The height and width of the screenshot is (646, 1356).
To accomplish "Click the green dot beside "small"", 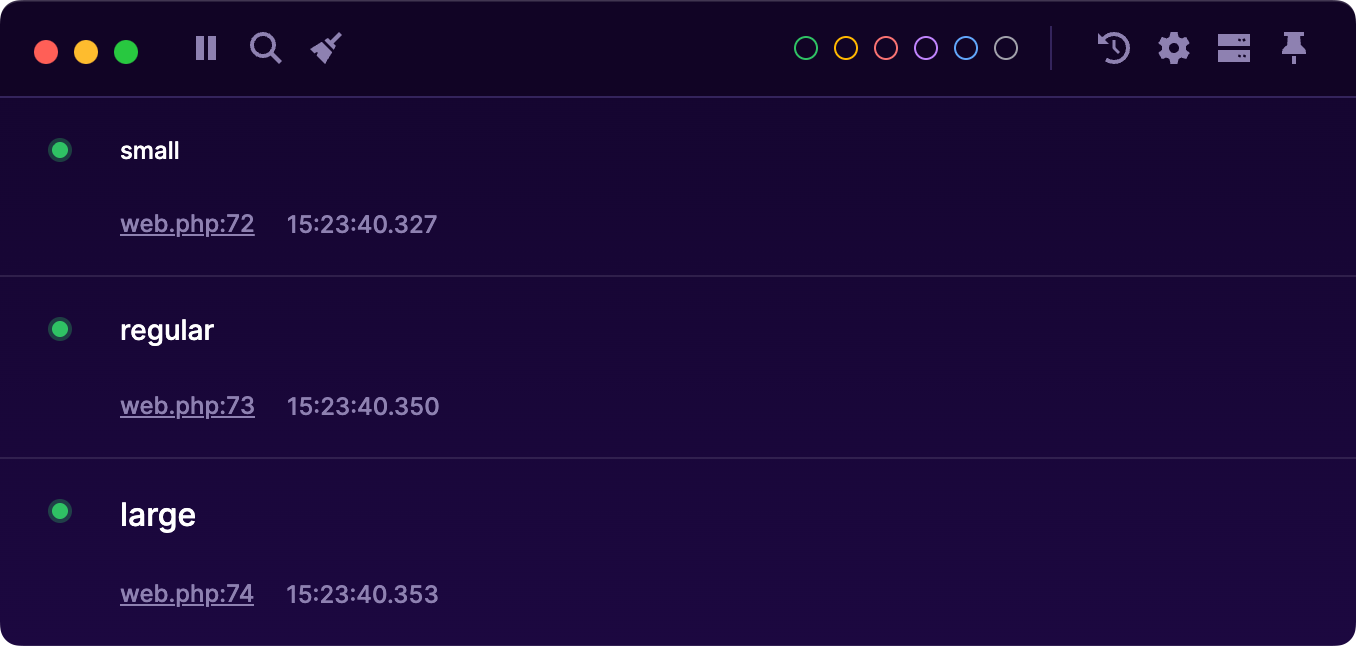I will [x=60, y=150].
